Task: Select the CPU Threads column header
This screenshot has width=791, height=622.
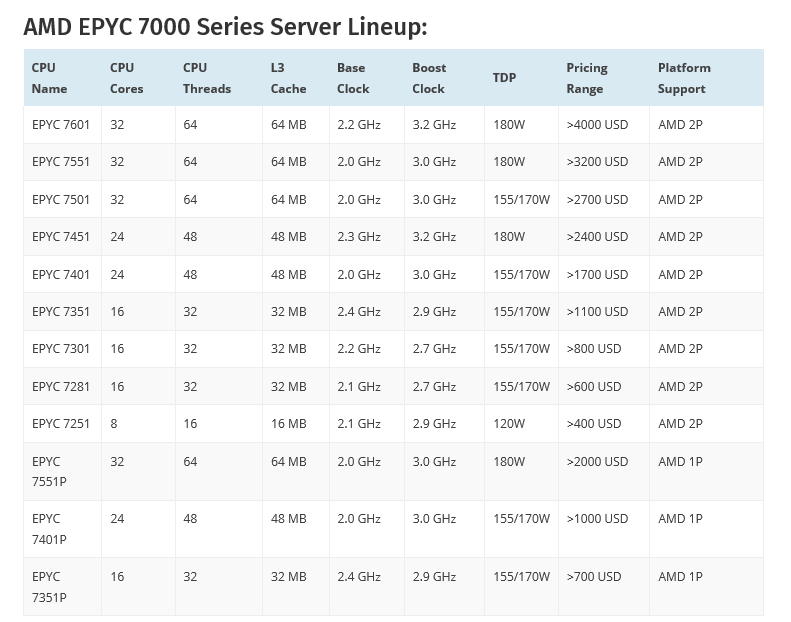Action: pos(207,78)
